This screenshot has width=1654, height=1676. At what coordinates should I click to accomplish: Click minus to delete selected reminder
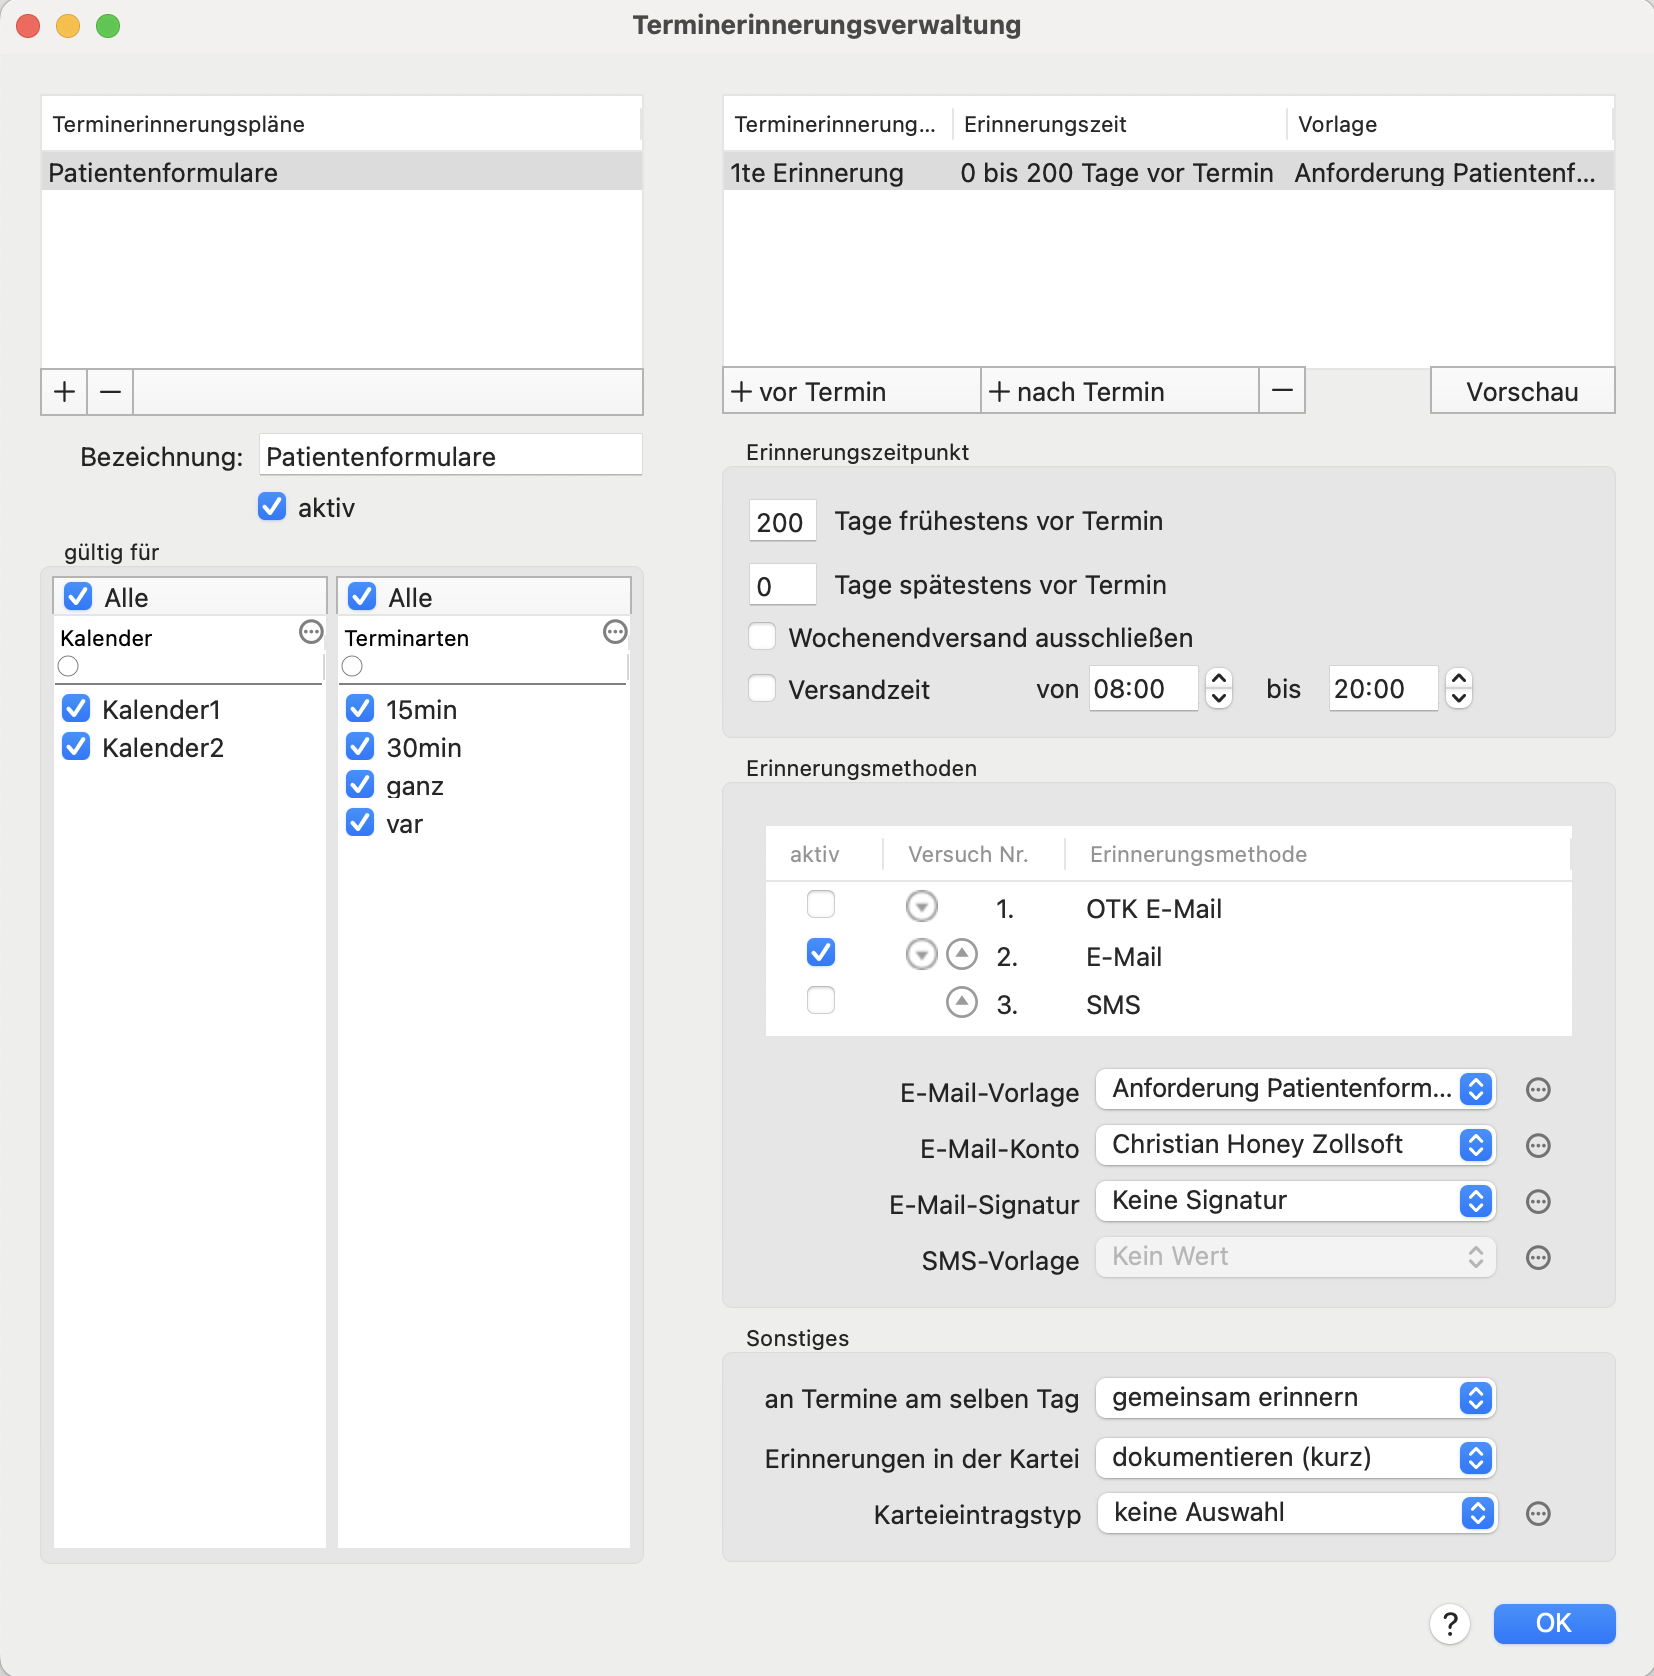pyautogui.click(x=1282, y=390)
